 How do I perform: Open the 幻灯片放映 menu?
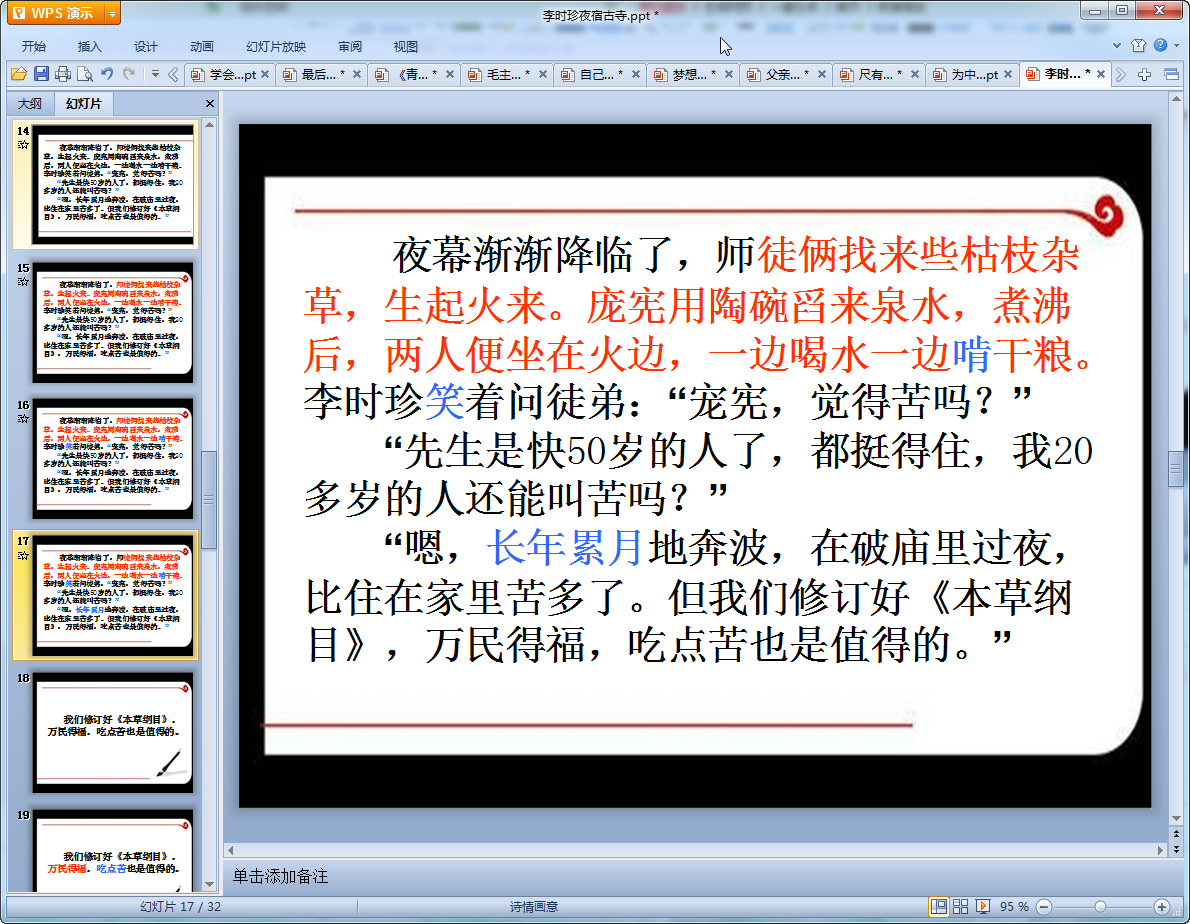click(276, 46)
